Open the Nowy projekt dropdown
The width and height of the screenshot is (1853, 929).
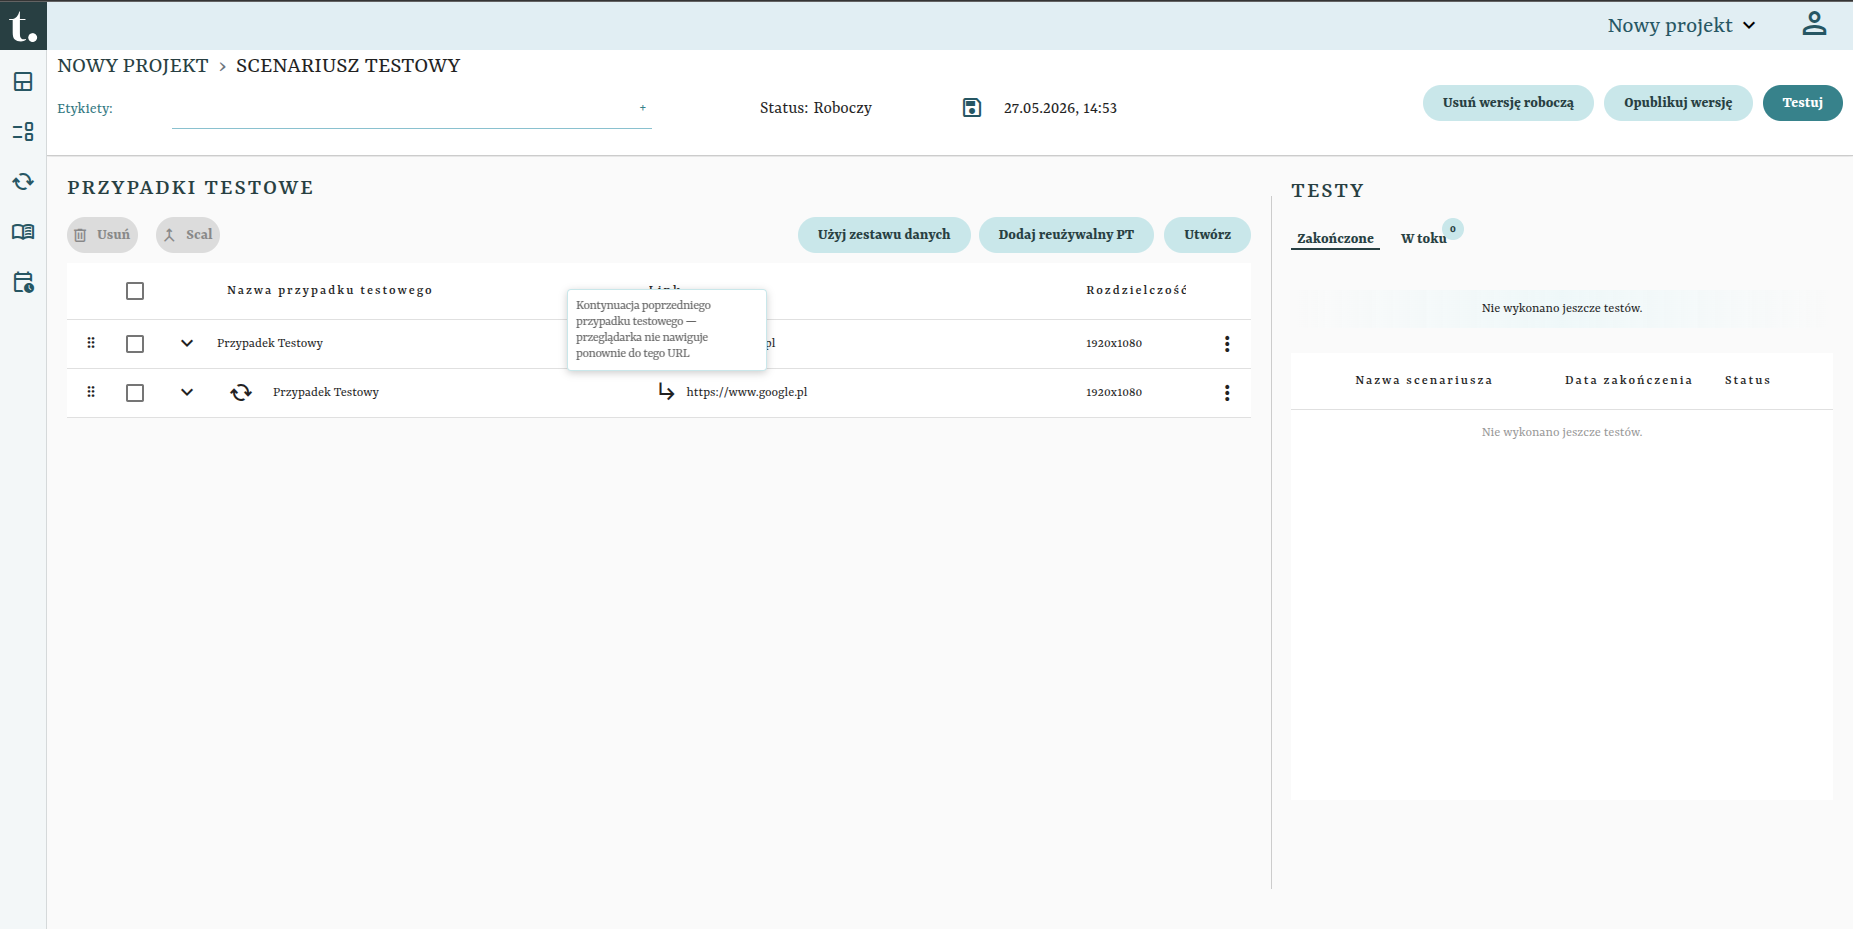tap(1681, 26)
